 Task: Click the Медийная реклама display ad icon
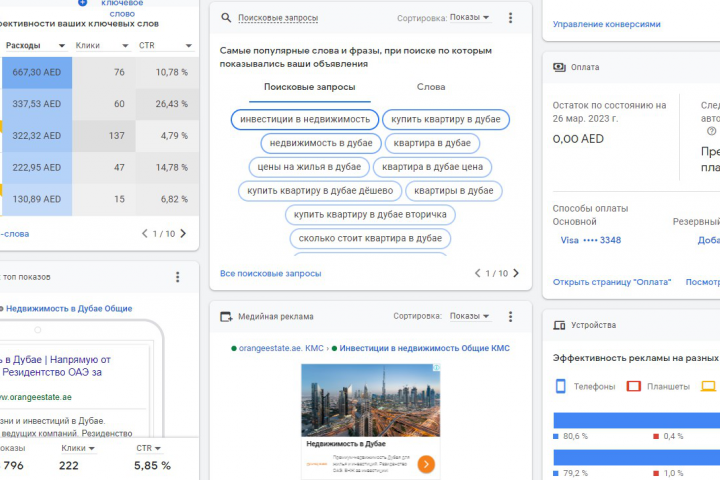coord(226,316)
